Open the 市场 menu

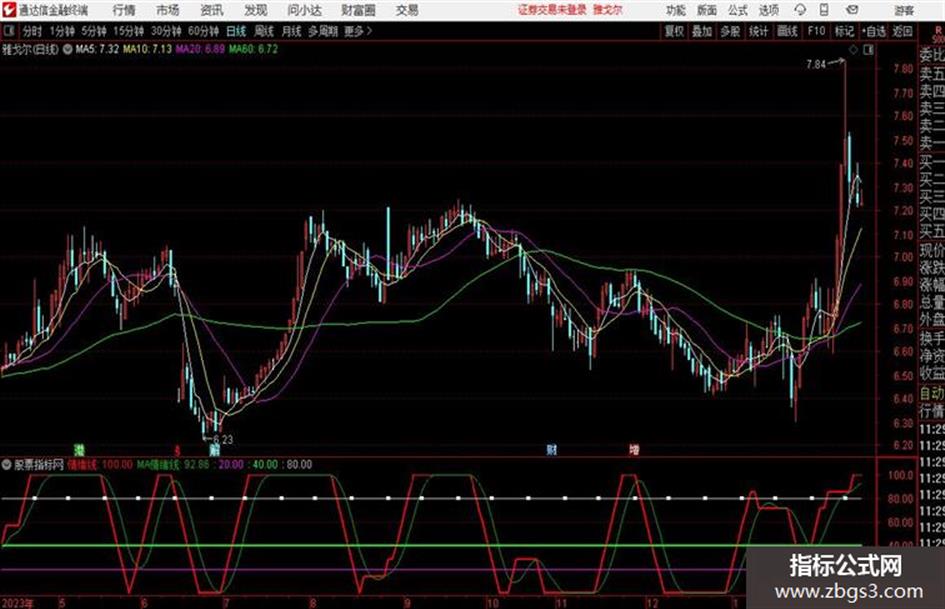tap(168, 10)
